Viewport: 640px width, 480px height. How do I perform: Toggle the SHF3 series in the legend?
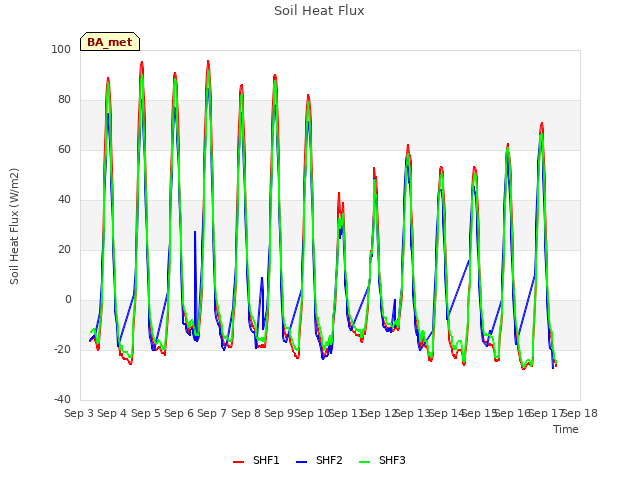point(382,461)
